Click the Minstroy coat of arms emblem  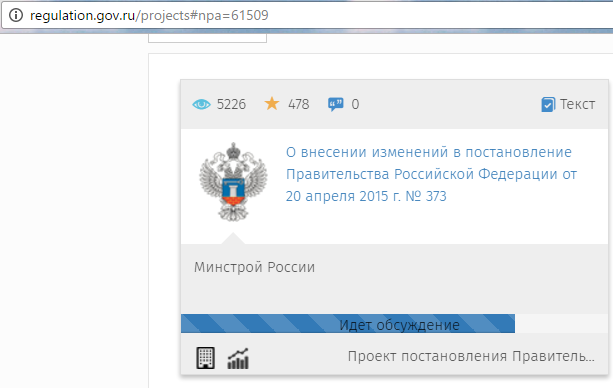(x=233, y=182)
